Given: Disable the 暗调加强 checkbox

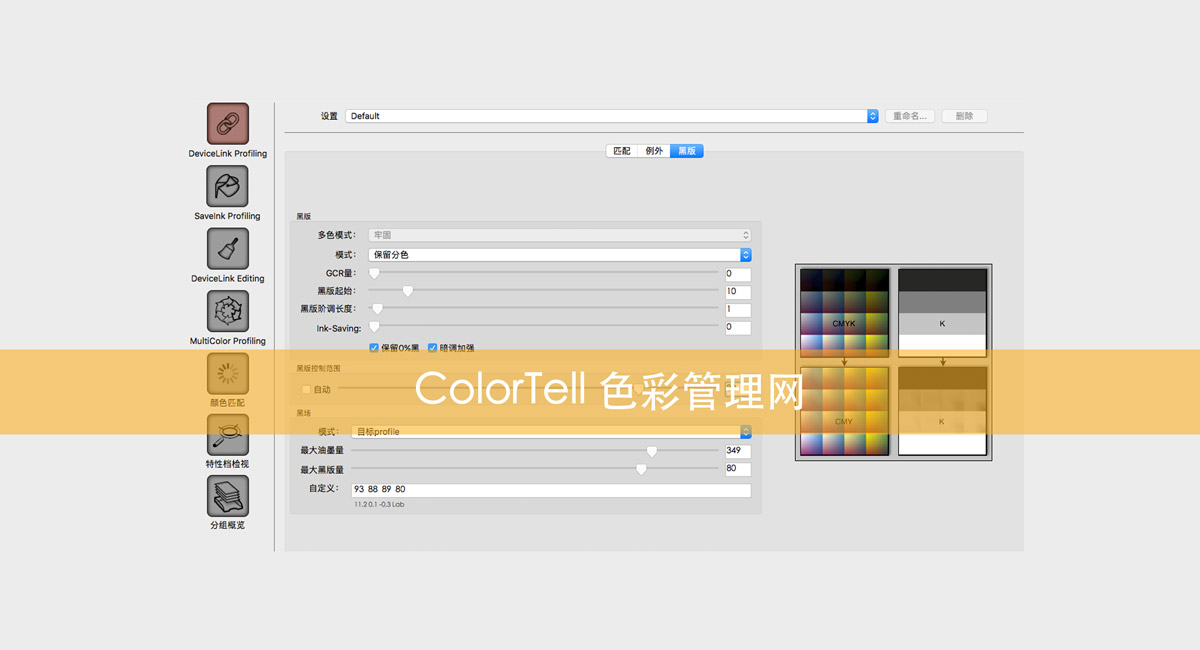Looking at the screenshot, I should coord(432,346).
